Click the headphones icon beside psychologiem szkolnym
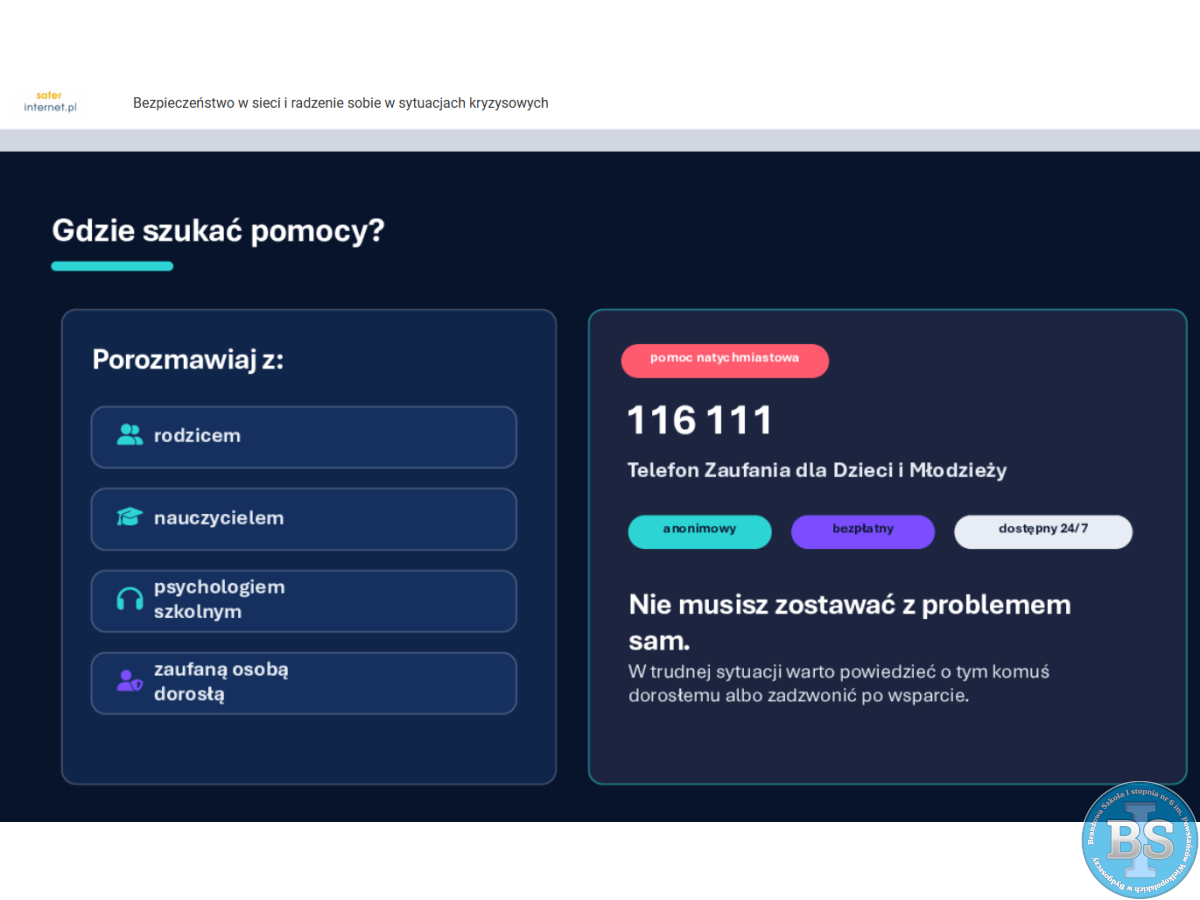Image resolution: width=1200 pixels, height=900 pixels. [x=130, y=600]
